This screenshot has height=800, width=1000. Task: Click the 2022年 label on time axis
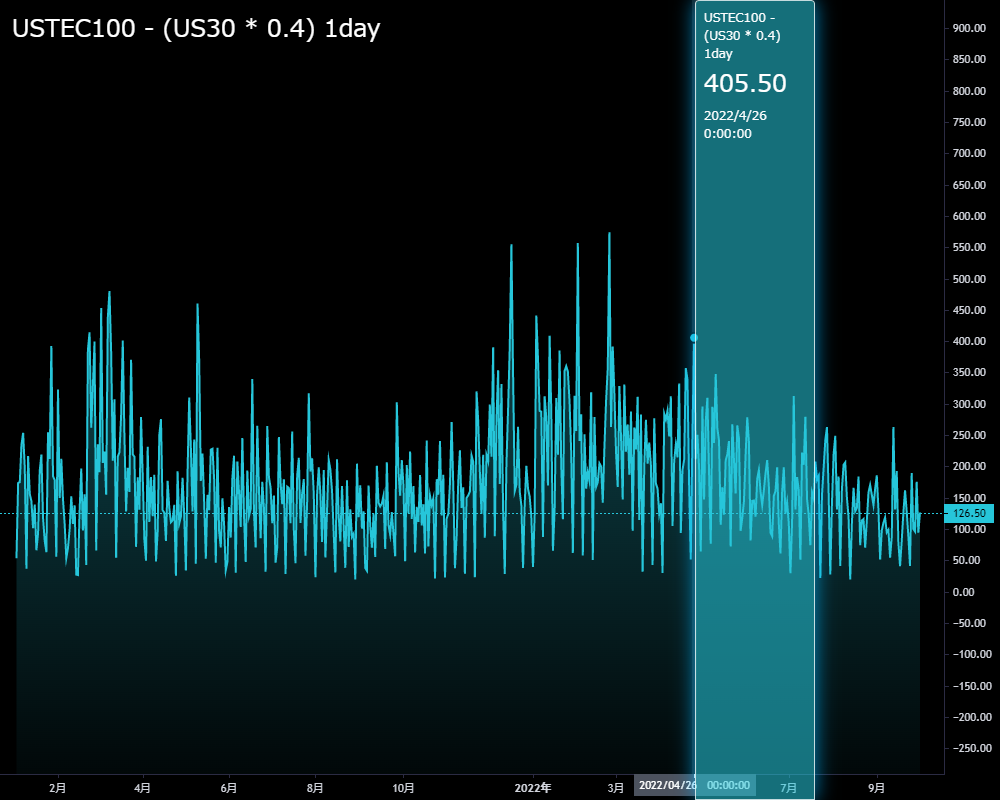(533, 787)
